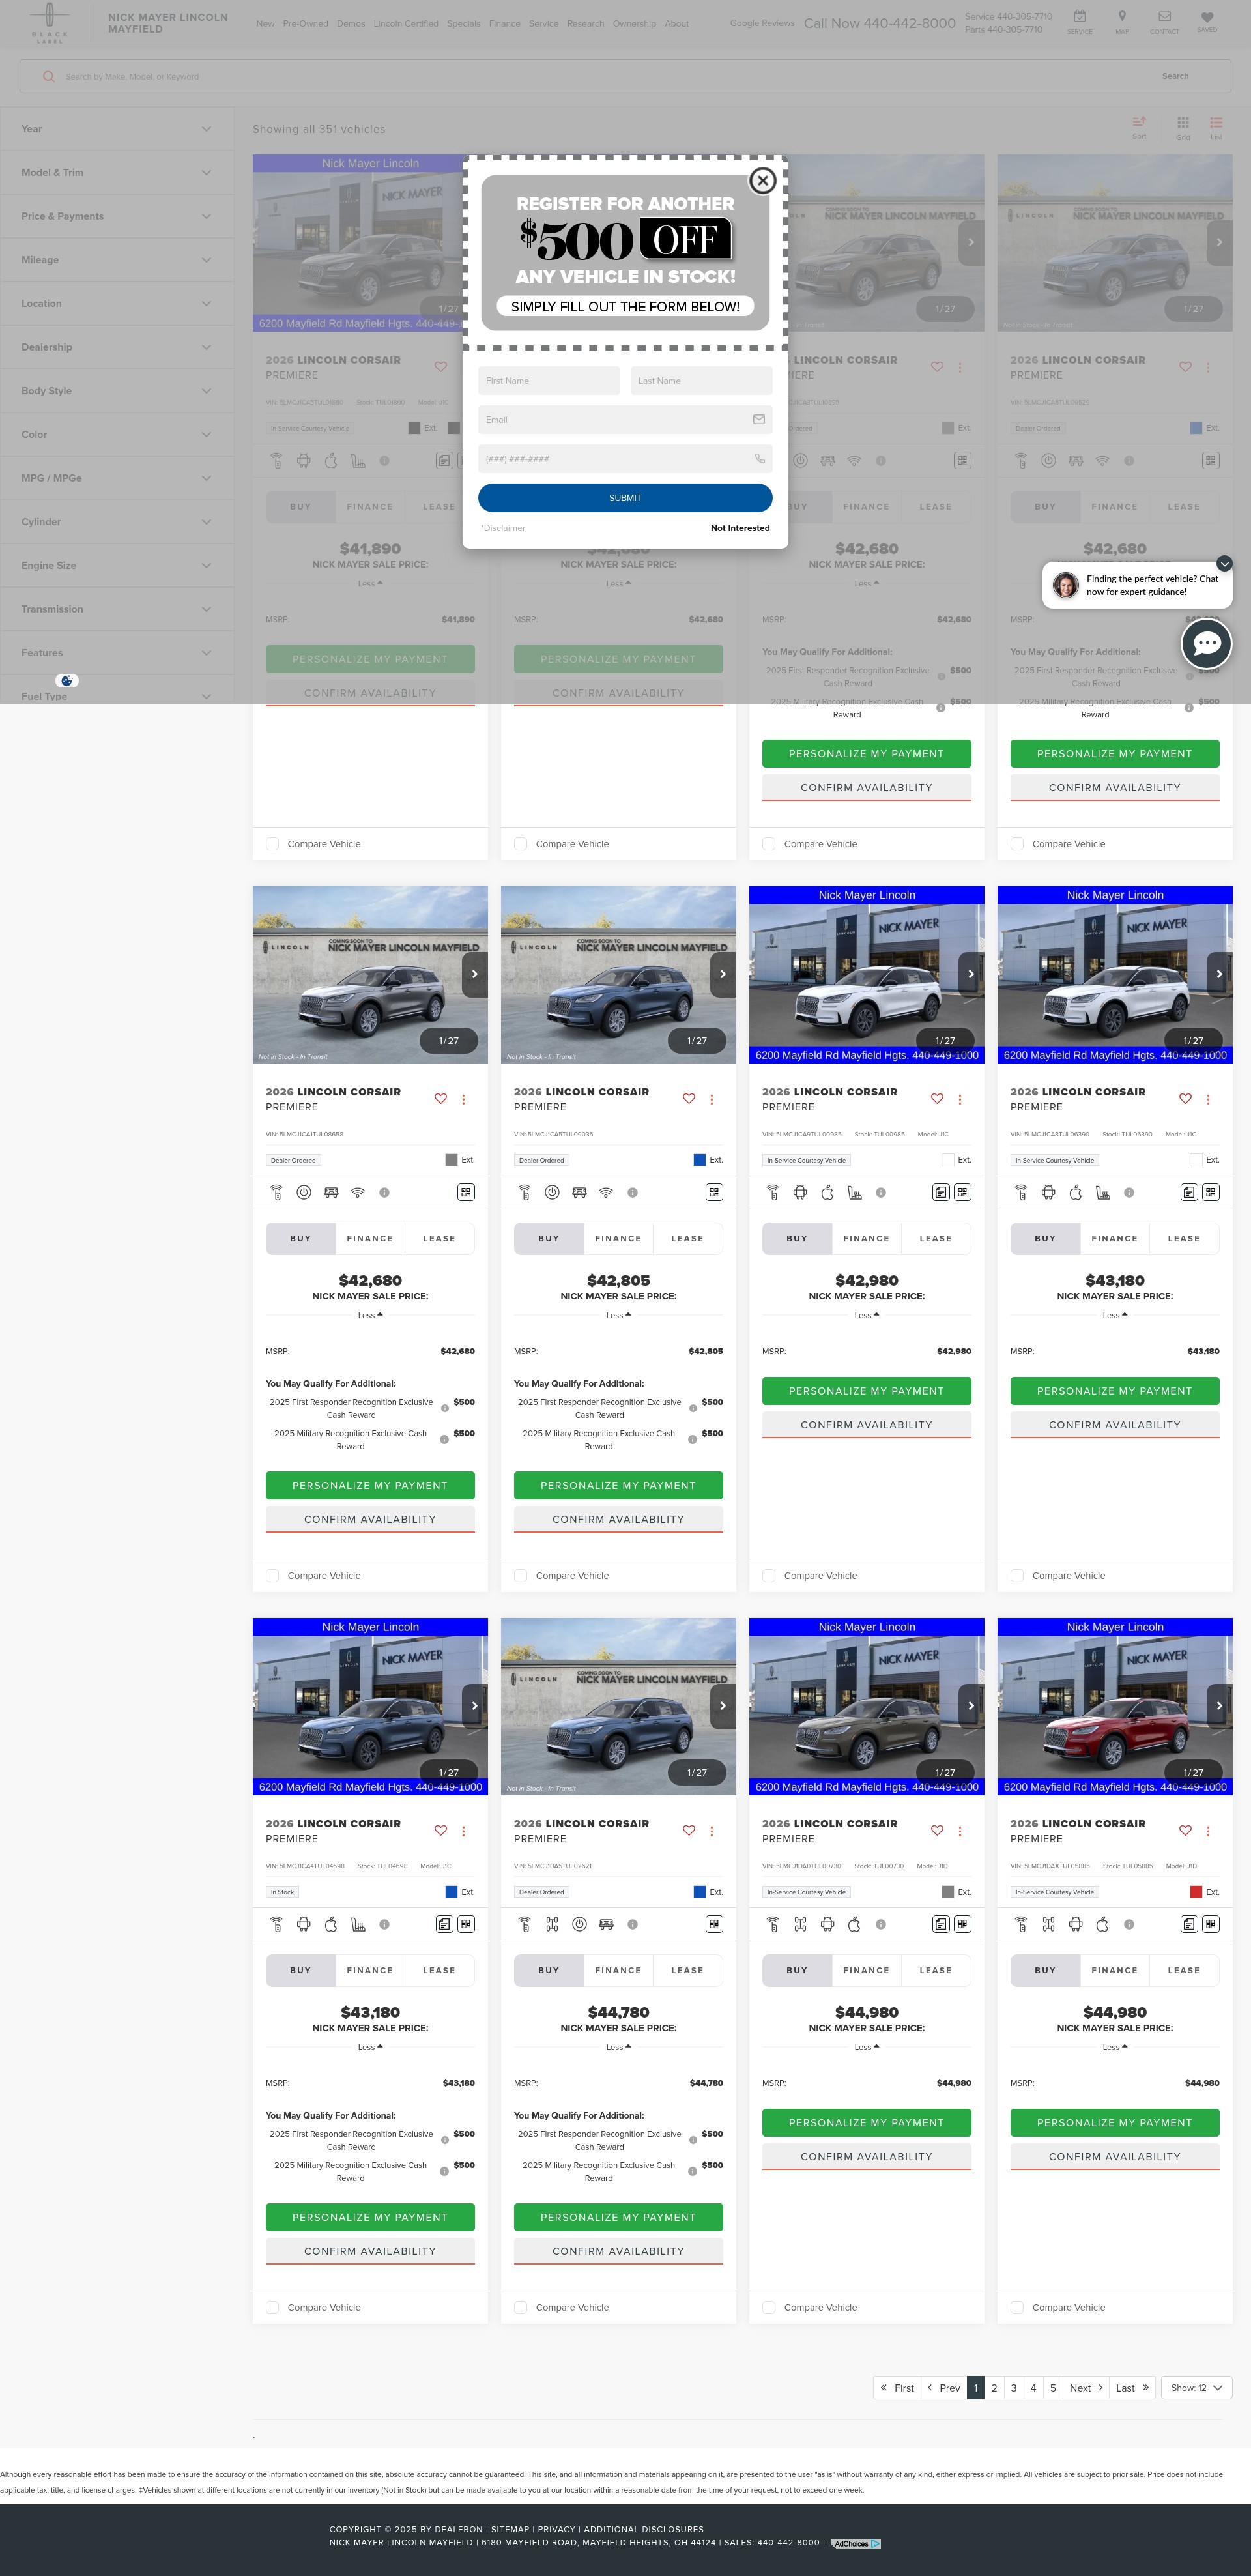Open the AdChoices icon in the footer
The image size is (1251, 2576).
pos(856,2543)
